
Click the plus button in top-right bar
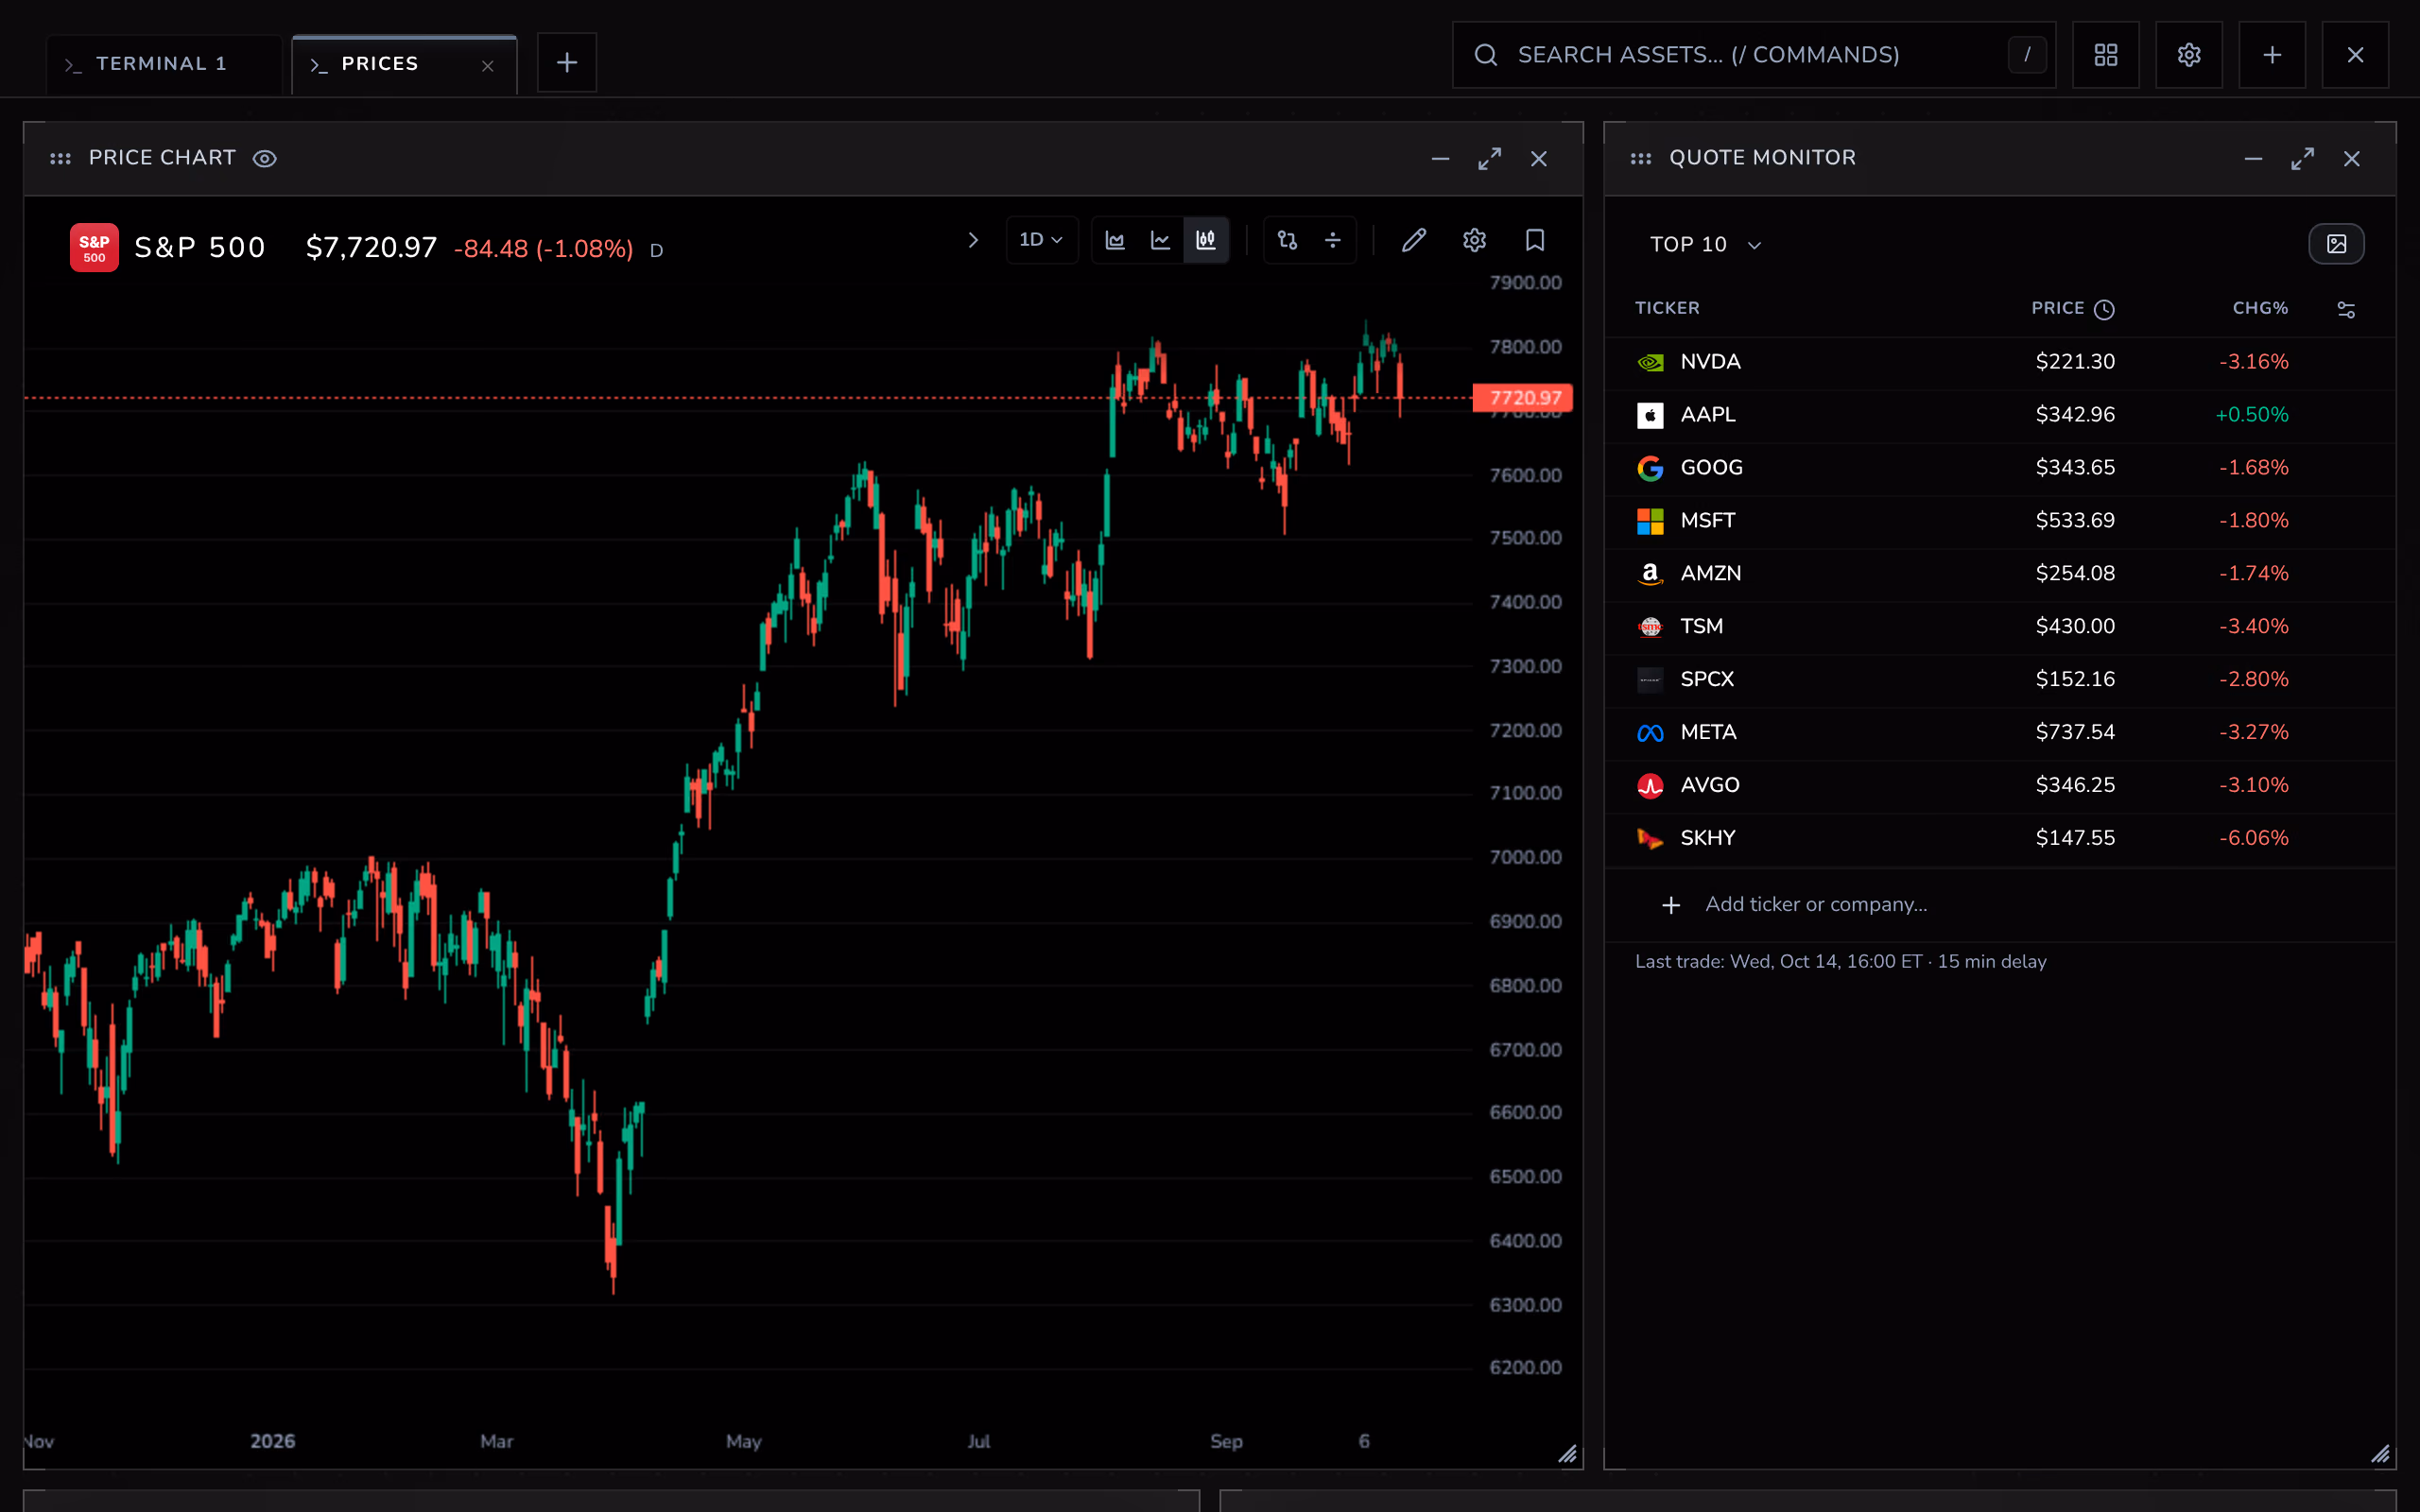pyautogui.click(x=2272, y=55)
